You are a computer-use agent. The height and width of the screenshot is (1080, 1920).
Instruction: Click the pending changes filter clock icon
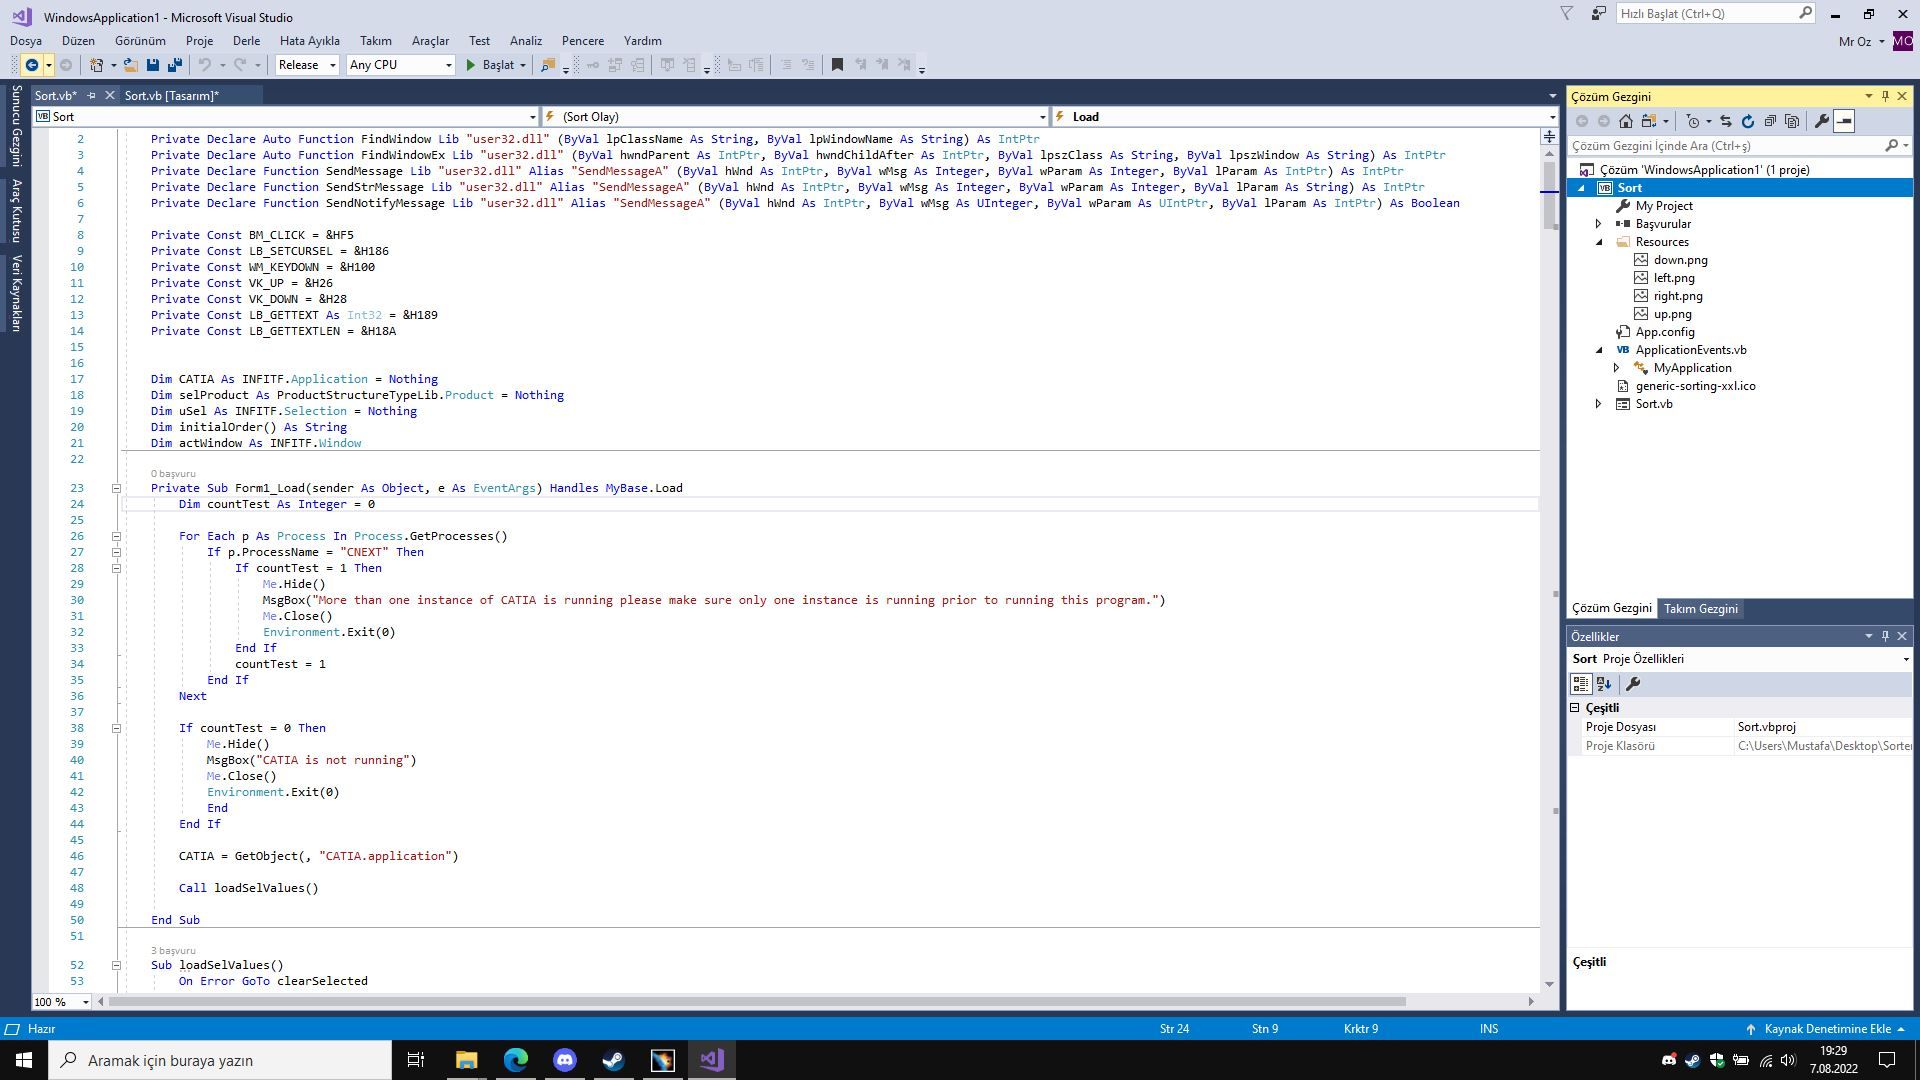pos(1692,121)
